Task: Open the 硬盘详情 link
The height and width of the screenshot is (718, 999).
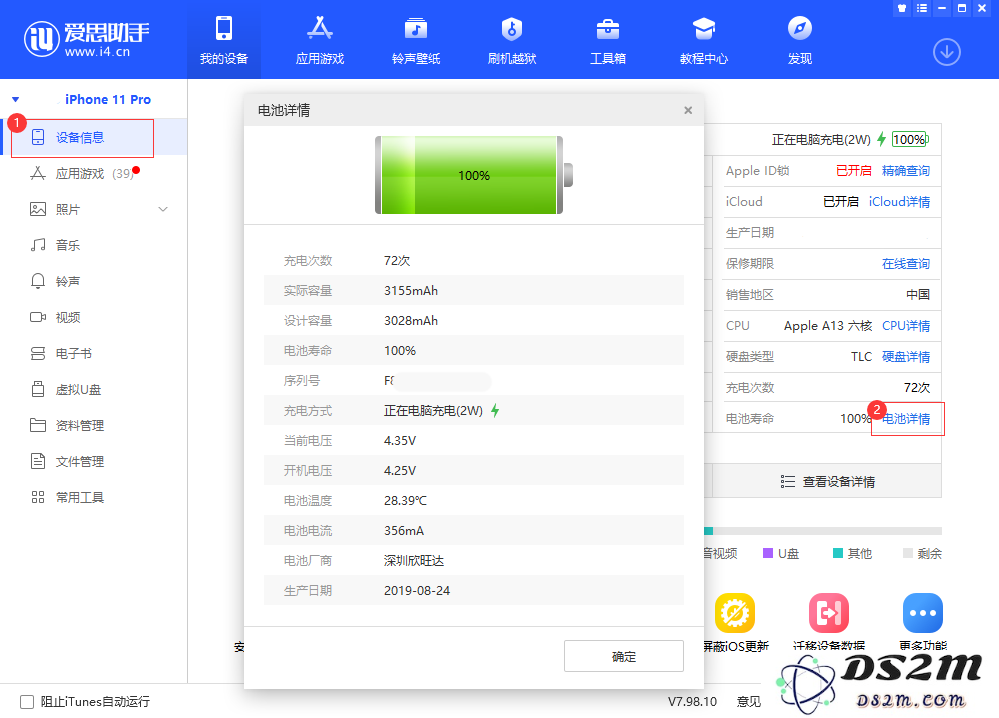Action: tap(905, 357)
